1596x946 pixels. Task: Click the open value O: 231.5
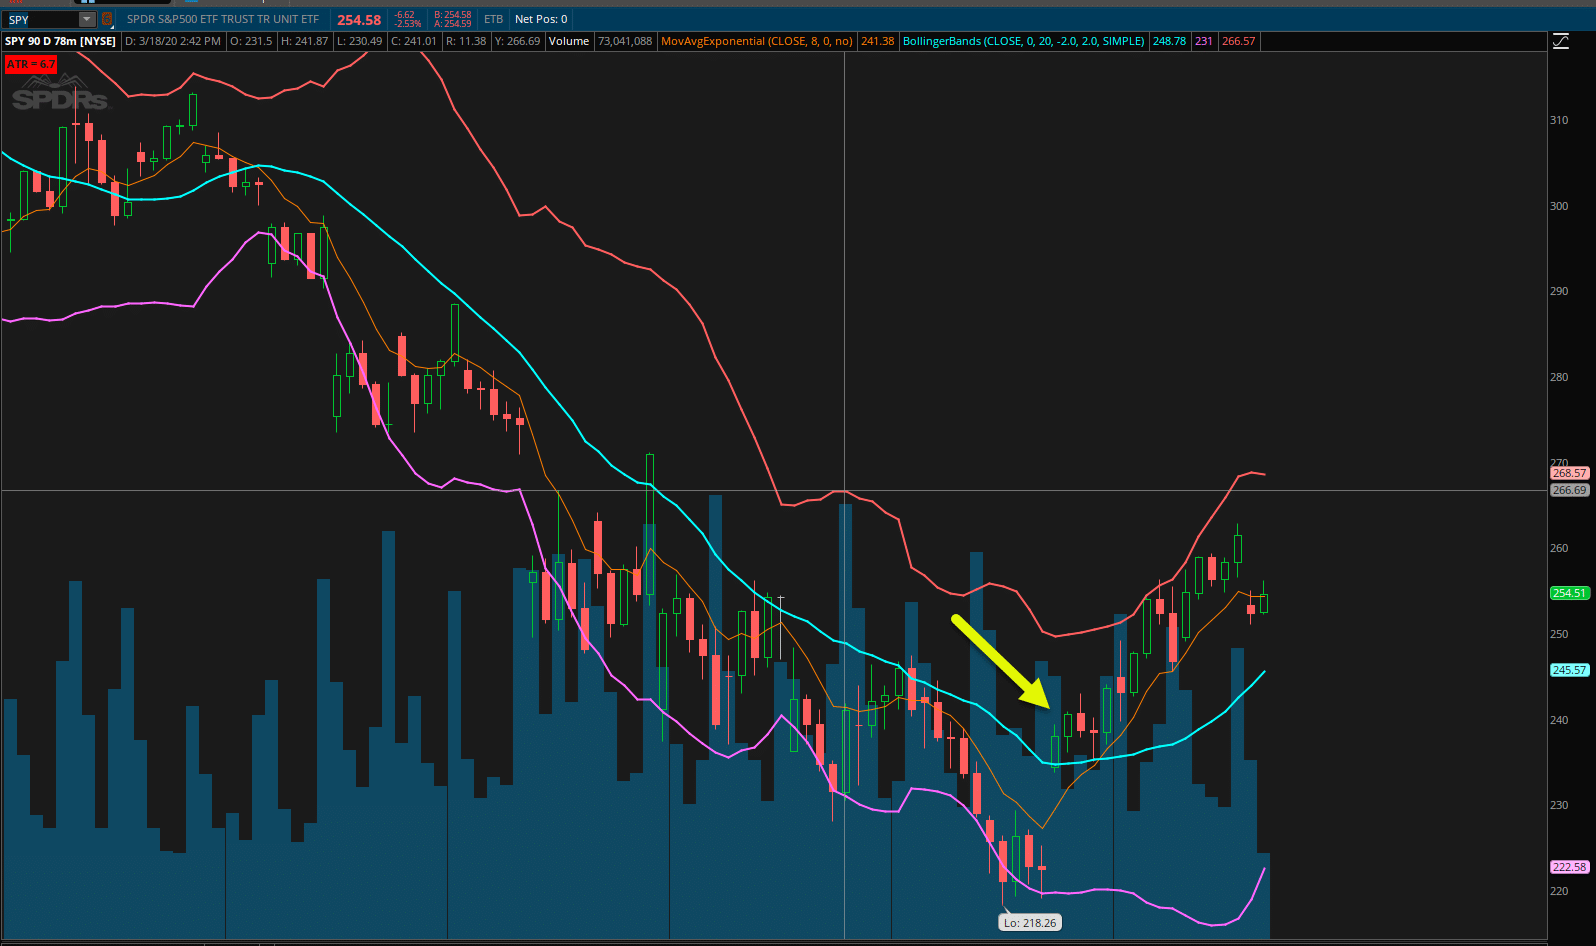(251, 41)
